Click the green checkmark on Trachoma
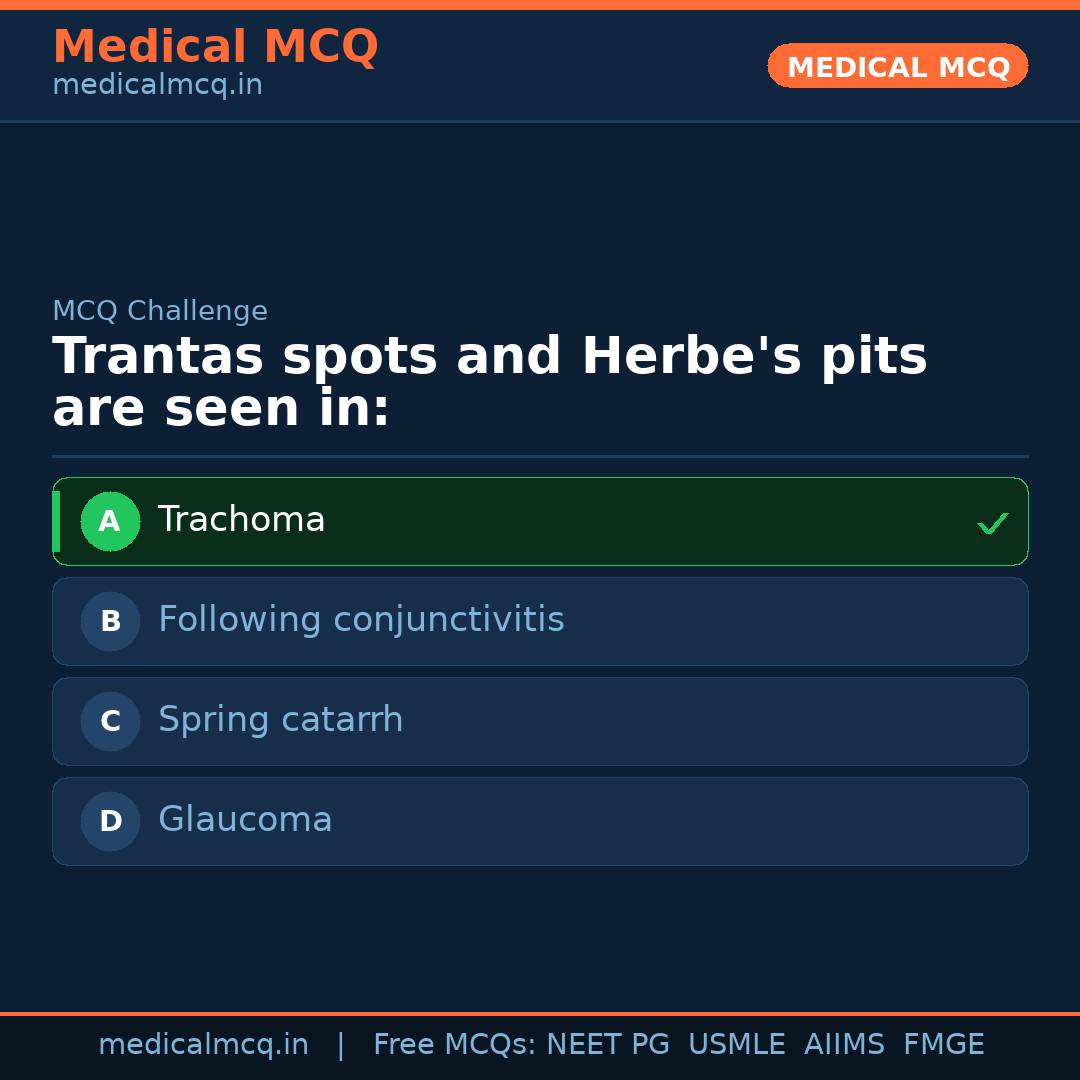The height and width of the screenshot is (1080, 1080). (992, 523)
